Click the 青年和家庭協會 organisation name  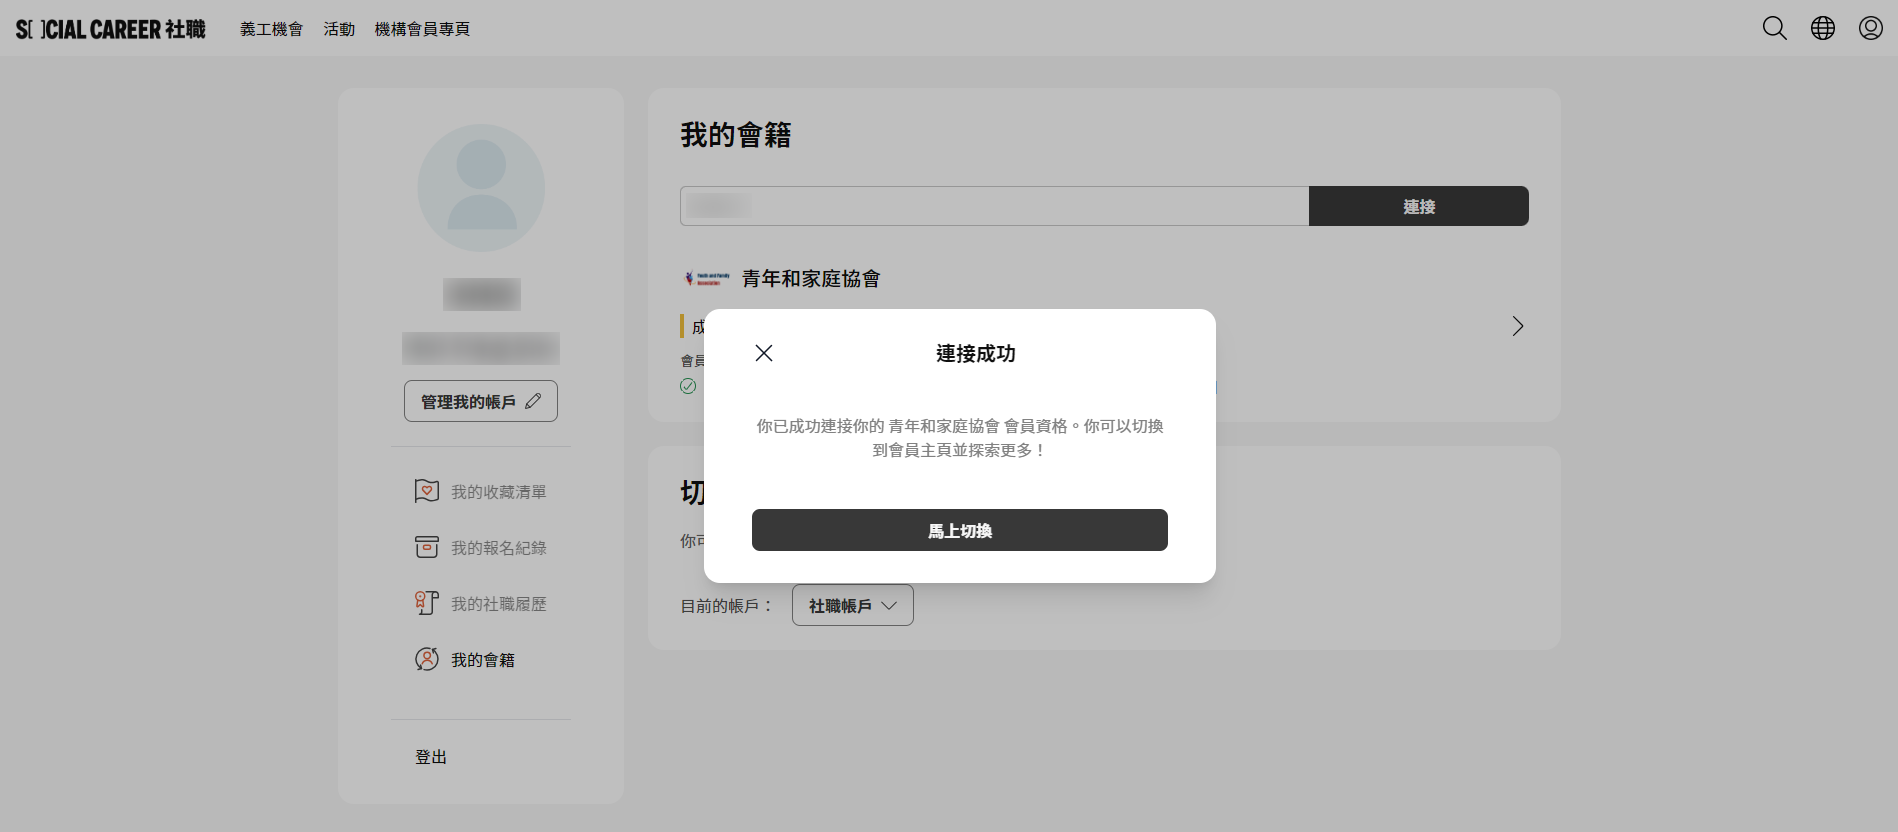811,279
